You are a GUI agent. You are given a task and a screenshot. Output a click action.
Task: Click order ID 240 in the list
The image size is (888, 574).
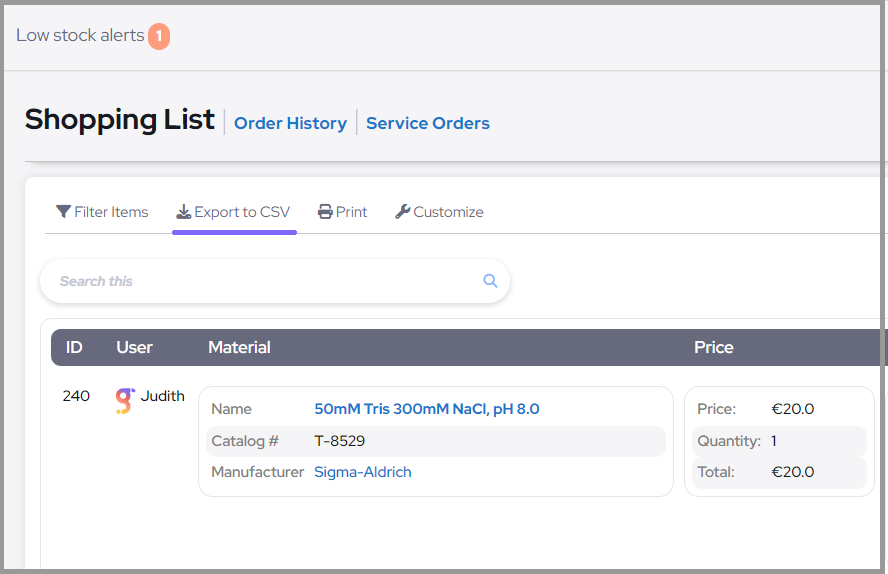point(76,396)
